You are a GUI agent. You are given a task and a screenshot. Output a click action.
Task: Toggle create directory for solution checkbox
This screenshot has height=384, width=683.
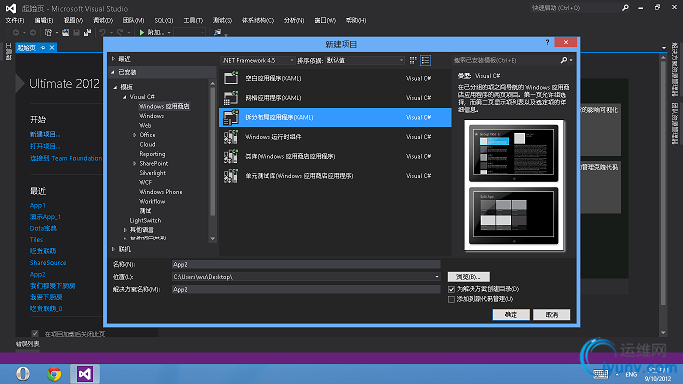click(x=451, y=289)
